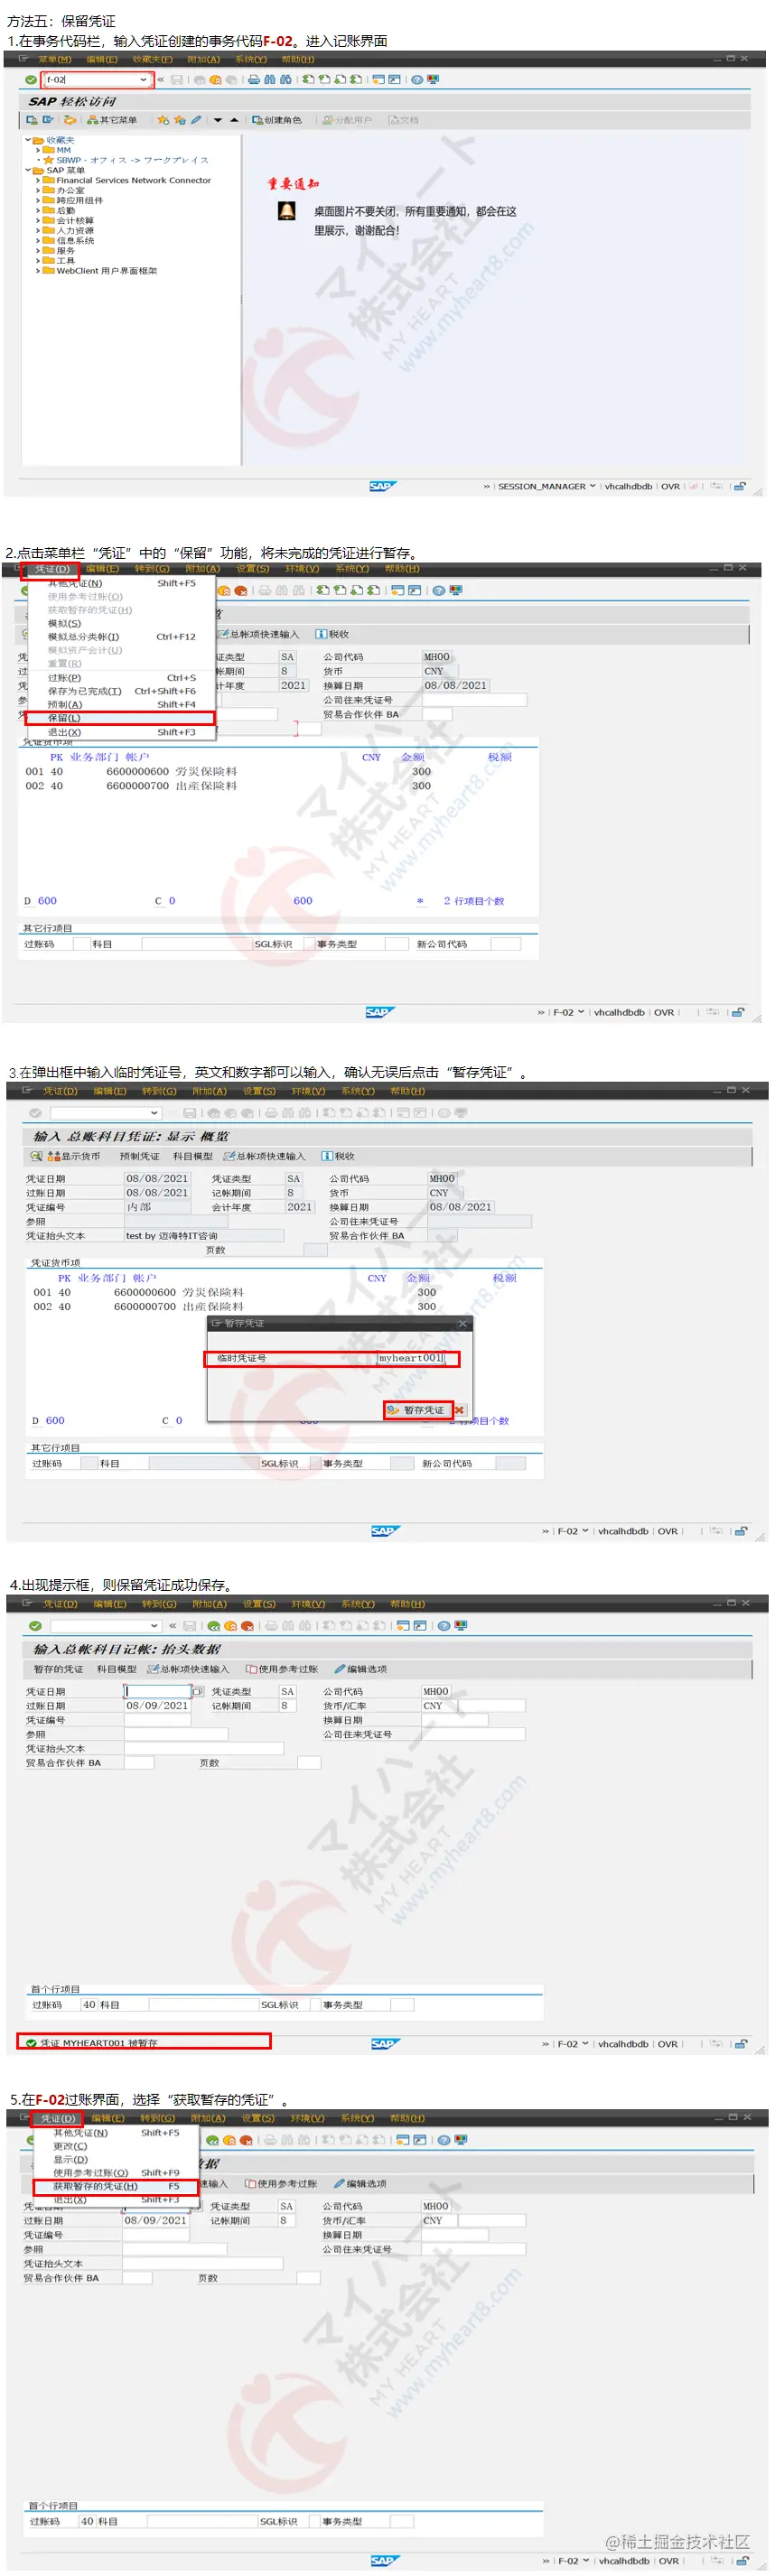
Task: Select WebClient 用户界面框架 tree item
Action: click(106, 270)
